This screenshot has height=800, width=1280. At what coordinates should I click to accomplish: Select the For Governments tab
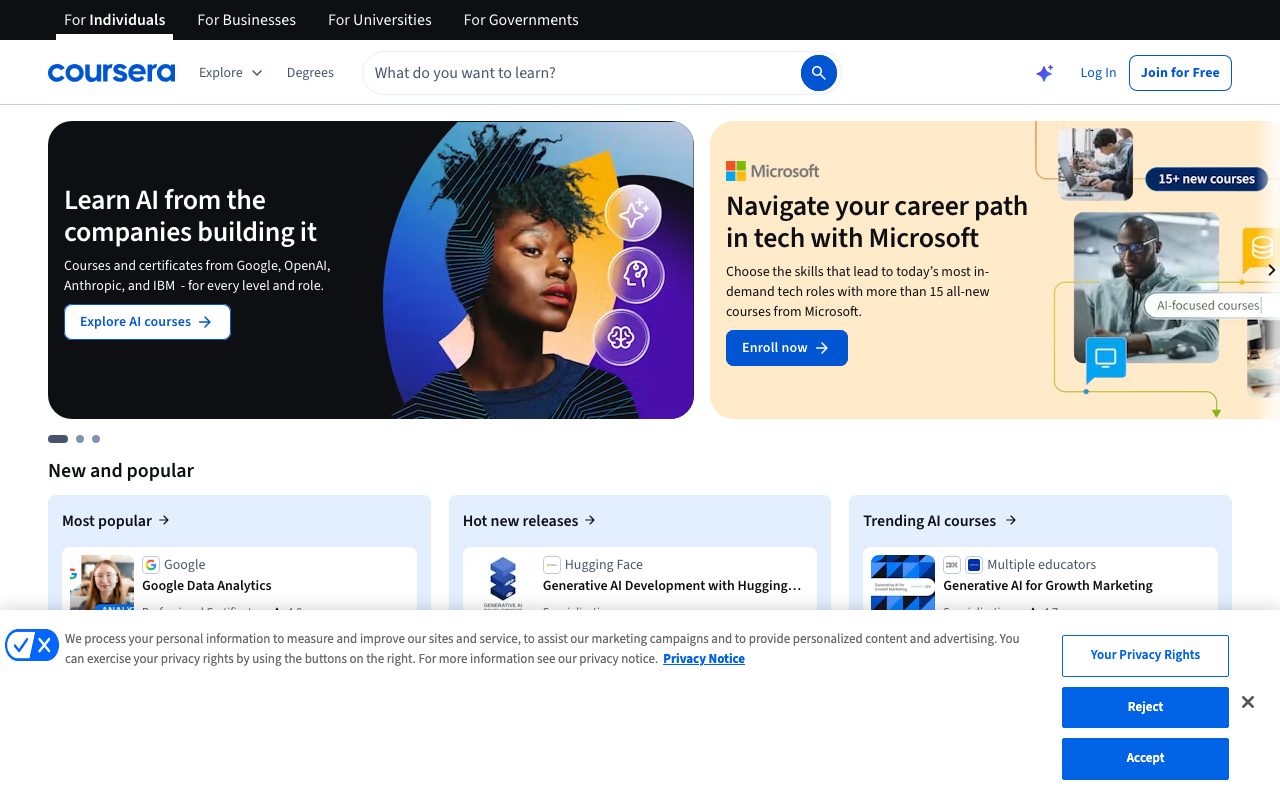pyautogui.click(x=521, y=20)
